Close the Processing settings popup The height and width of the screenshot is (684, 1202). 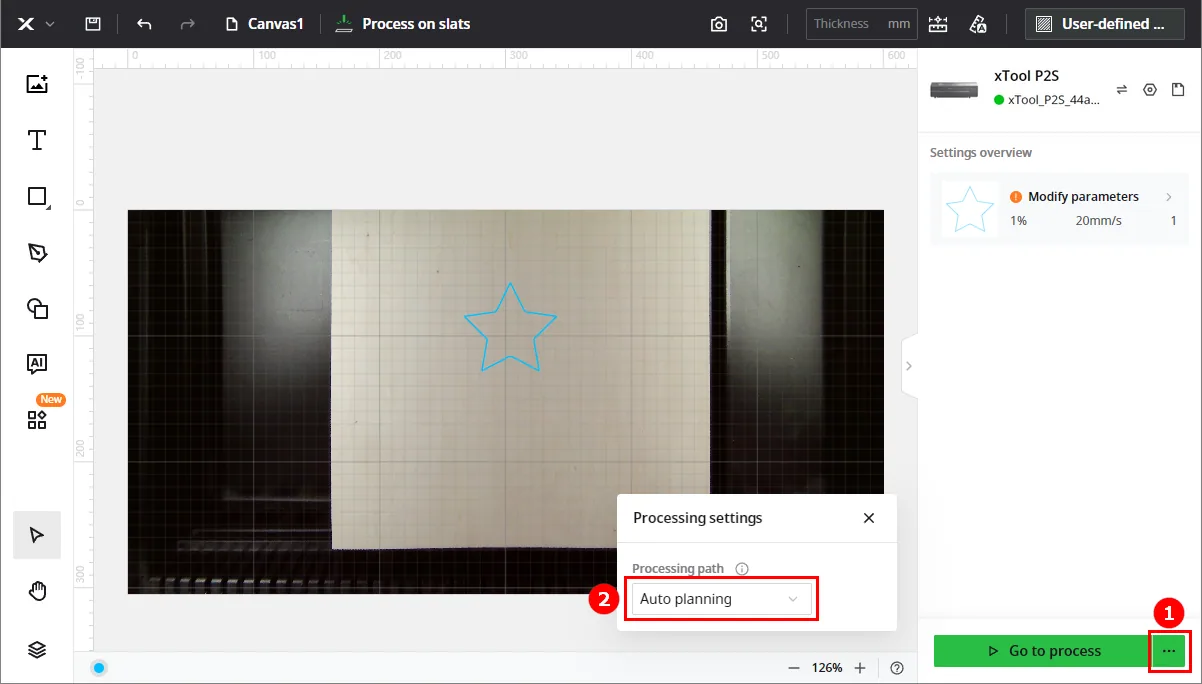click(869, 518)
